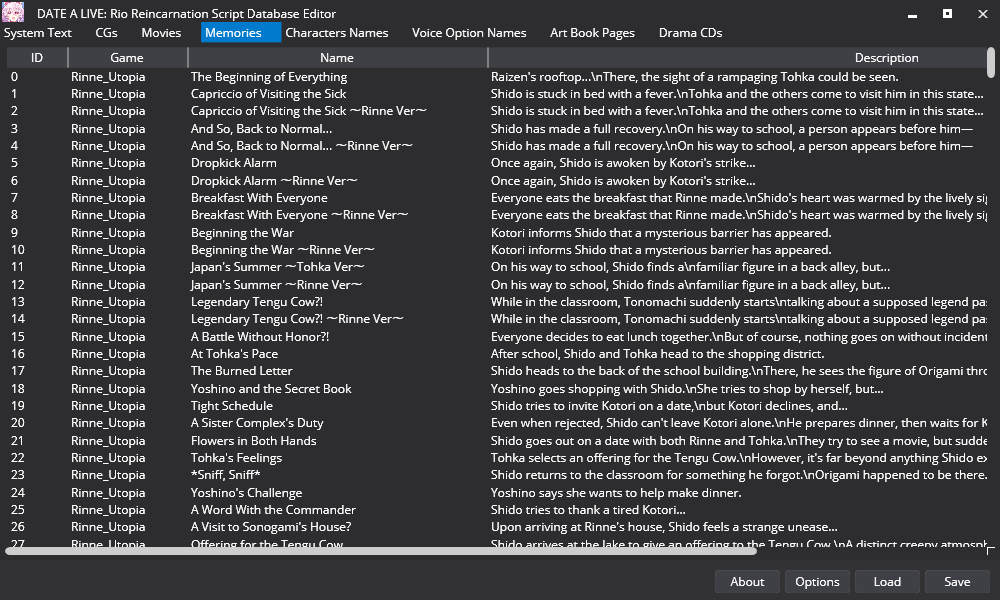Open the System Text tab
Viewport: 1000px width, 600px height.
click(x=38, y=33)
